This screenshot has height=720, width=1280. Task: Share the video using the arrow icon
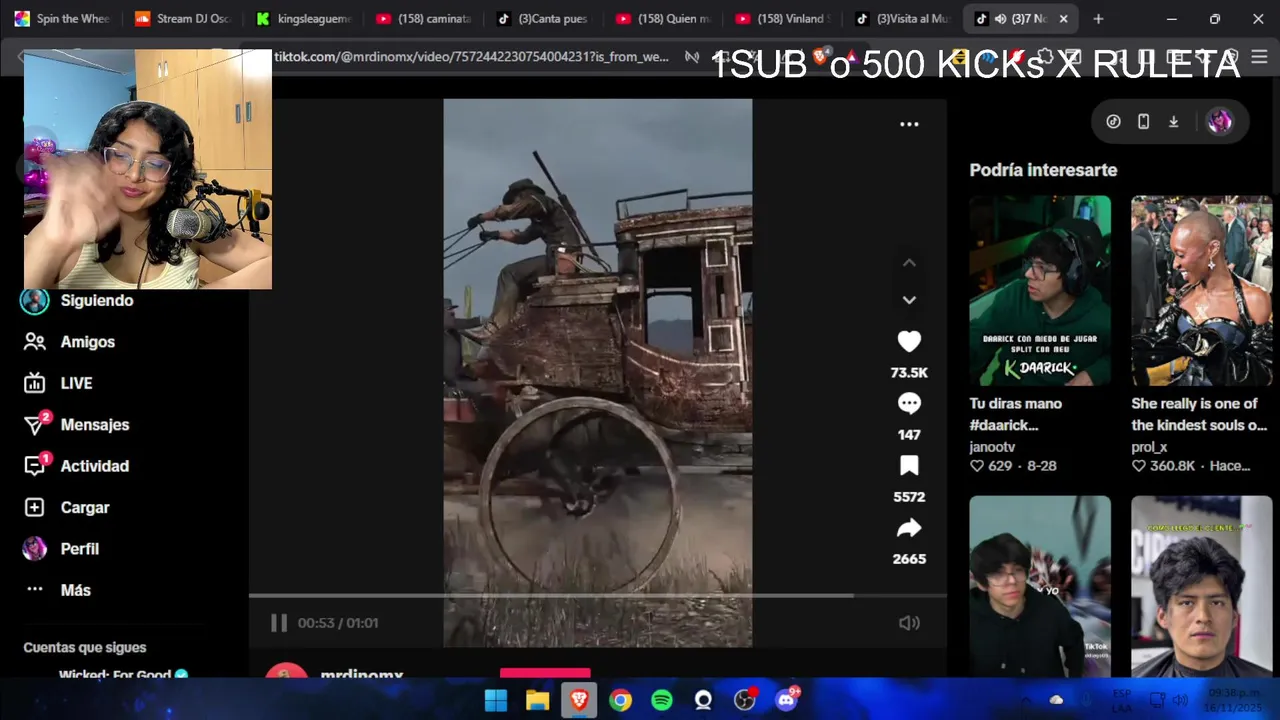point(909,528)
